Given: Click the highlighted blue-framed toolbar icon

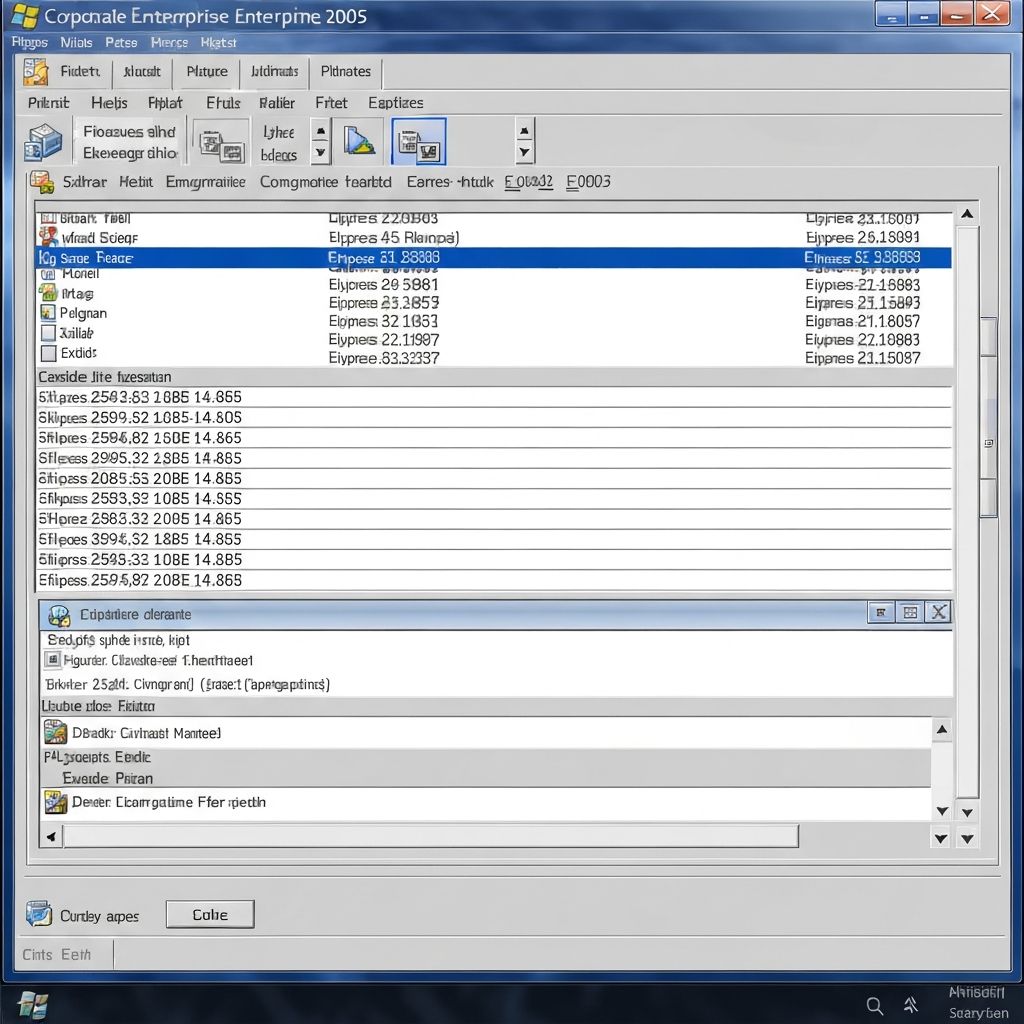Looking at the screenshot, I should [419, 142].
